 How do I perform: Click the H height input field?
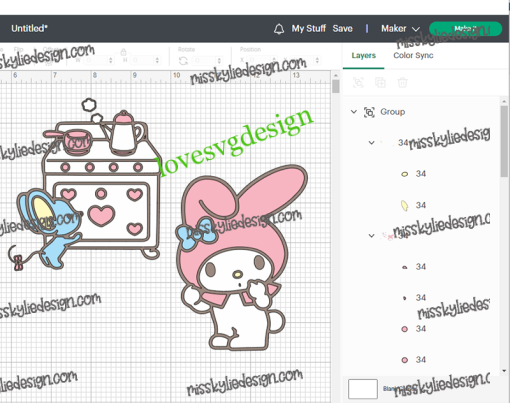[x=142, y=60]
